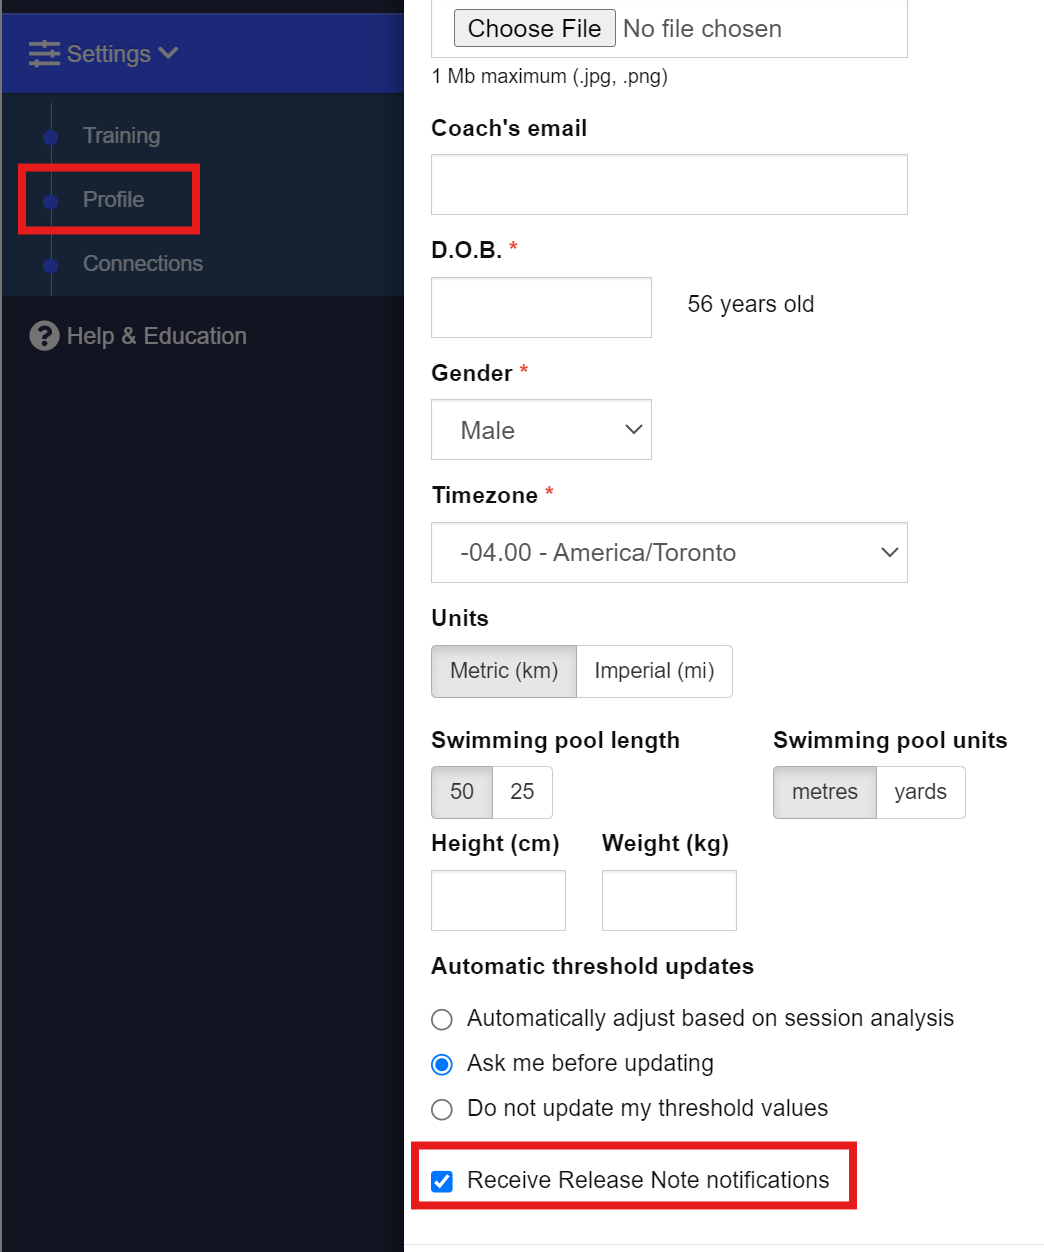Viewport: 1044px width, 1252px height.
Task: Set swimming pool length to 25
Action: point(522,792)
